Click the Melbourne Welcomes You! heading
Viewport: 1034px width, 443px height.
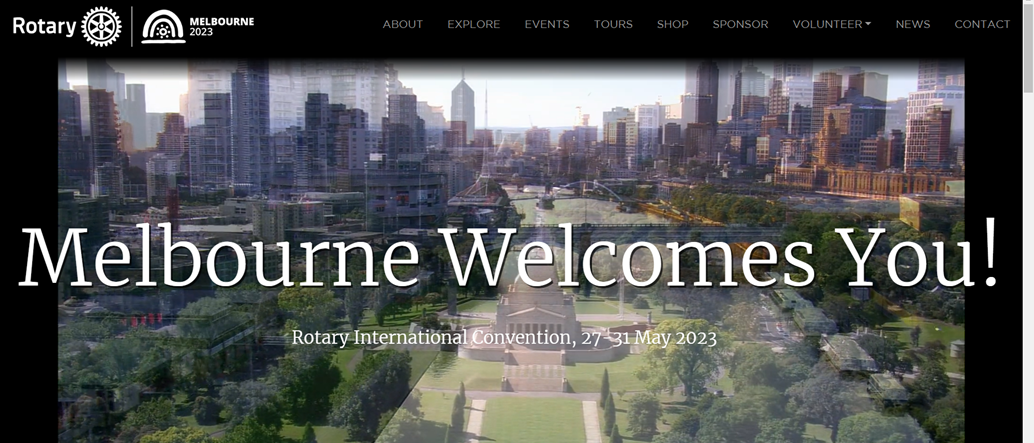(x=509, y=257)
